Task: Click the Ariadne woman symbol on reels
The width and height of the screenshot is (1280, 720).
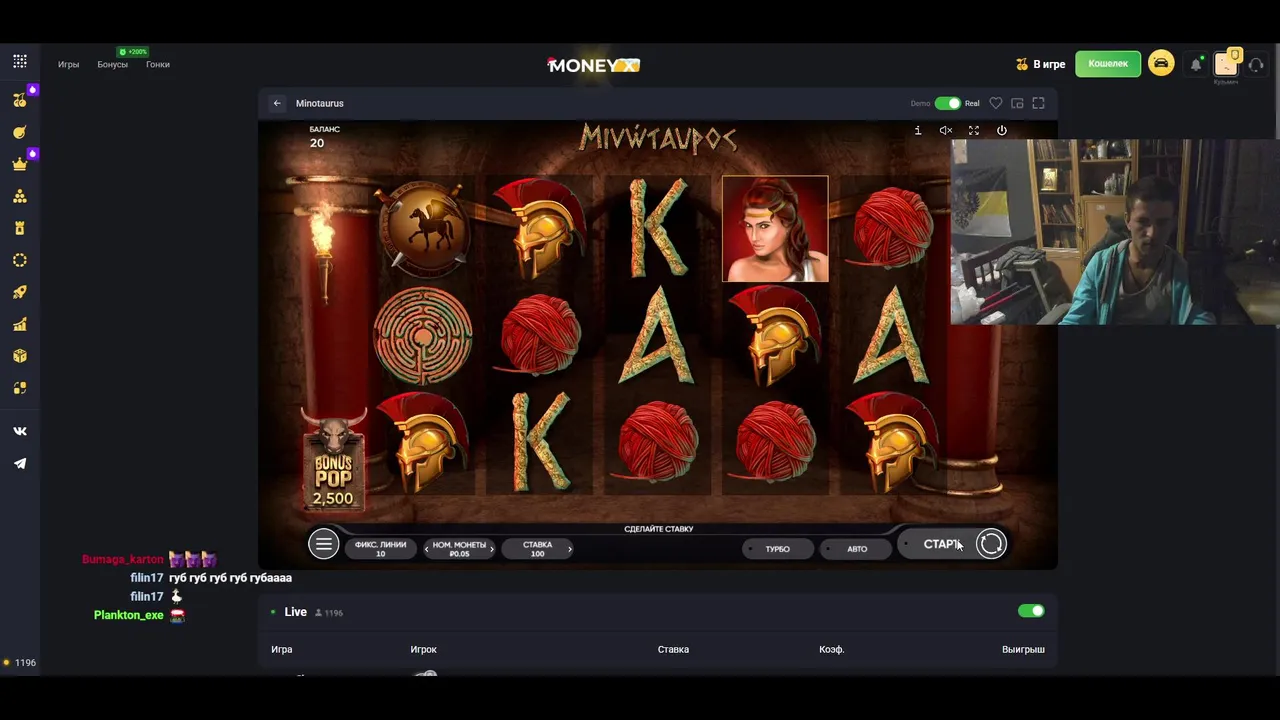Action: (775, 229)
